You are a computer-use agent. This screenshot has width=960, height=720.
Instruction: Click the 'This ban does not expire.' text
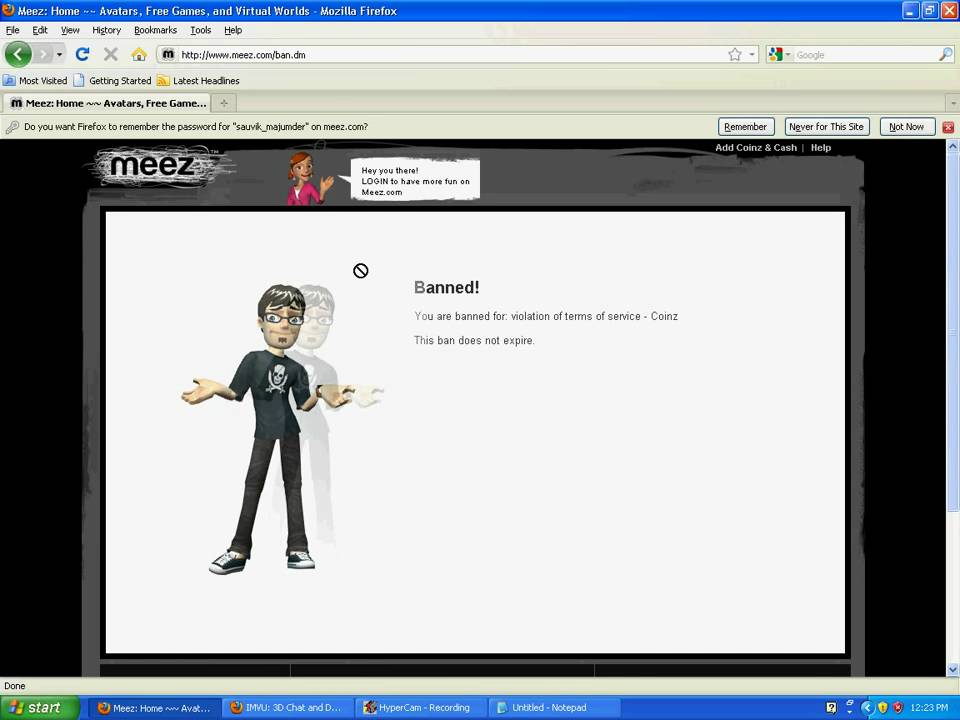(474, 340)
